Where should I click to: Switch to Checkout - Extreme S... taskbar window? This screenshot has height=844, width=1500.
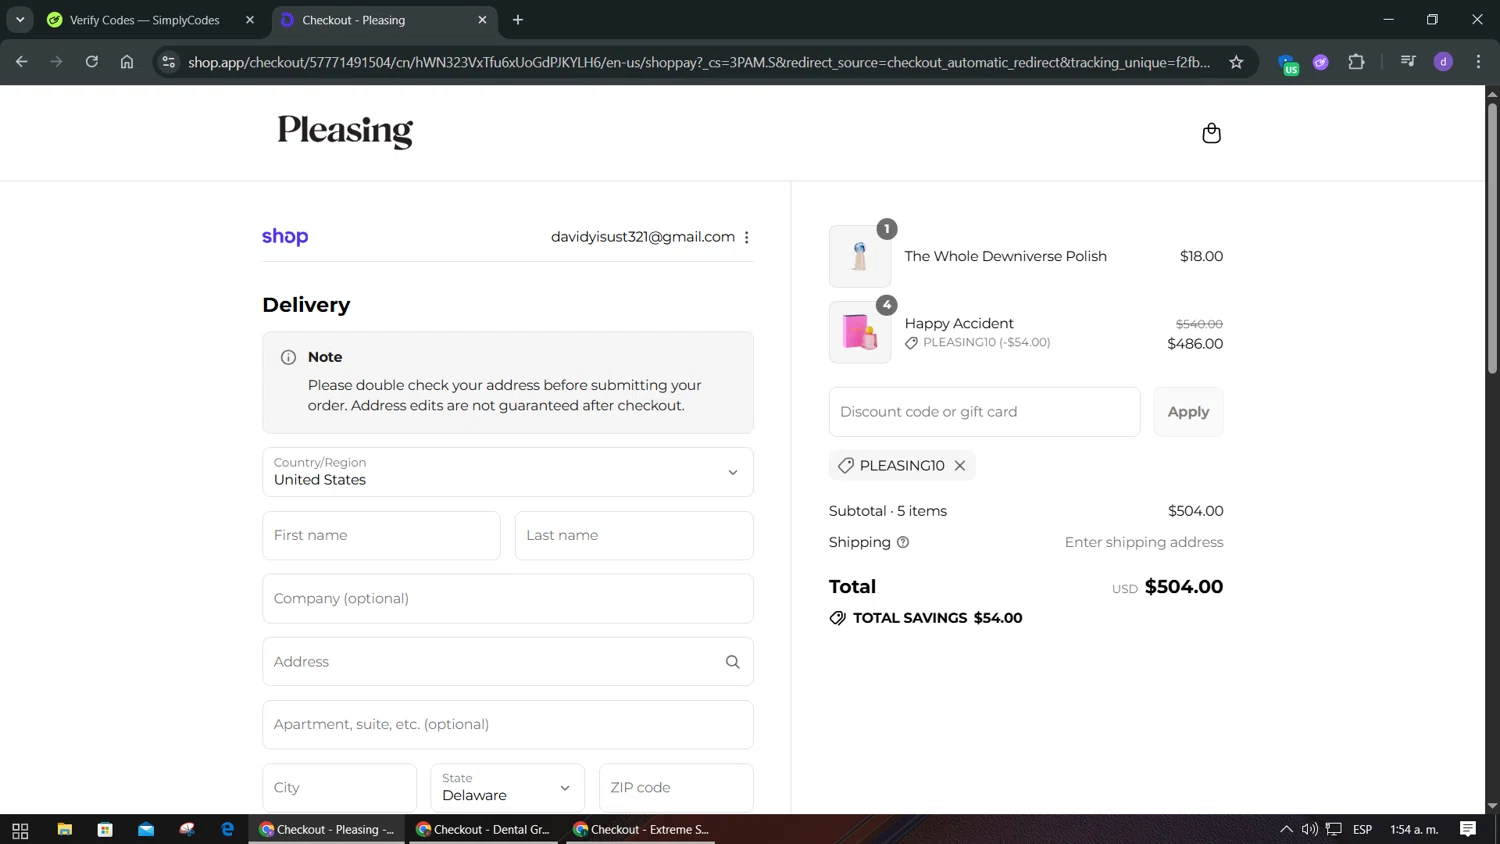[x=641, y=830]
